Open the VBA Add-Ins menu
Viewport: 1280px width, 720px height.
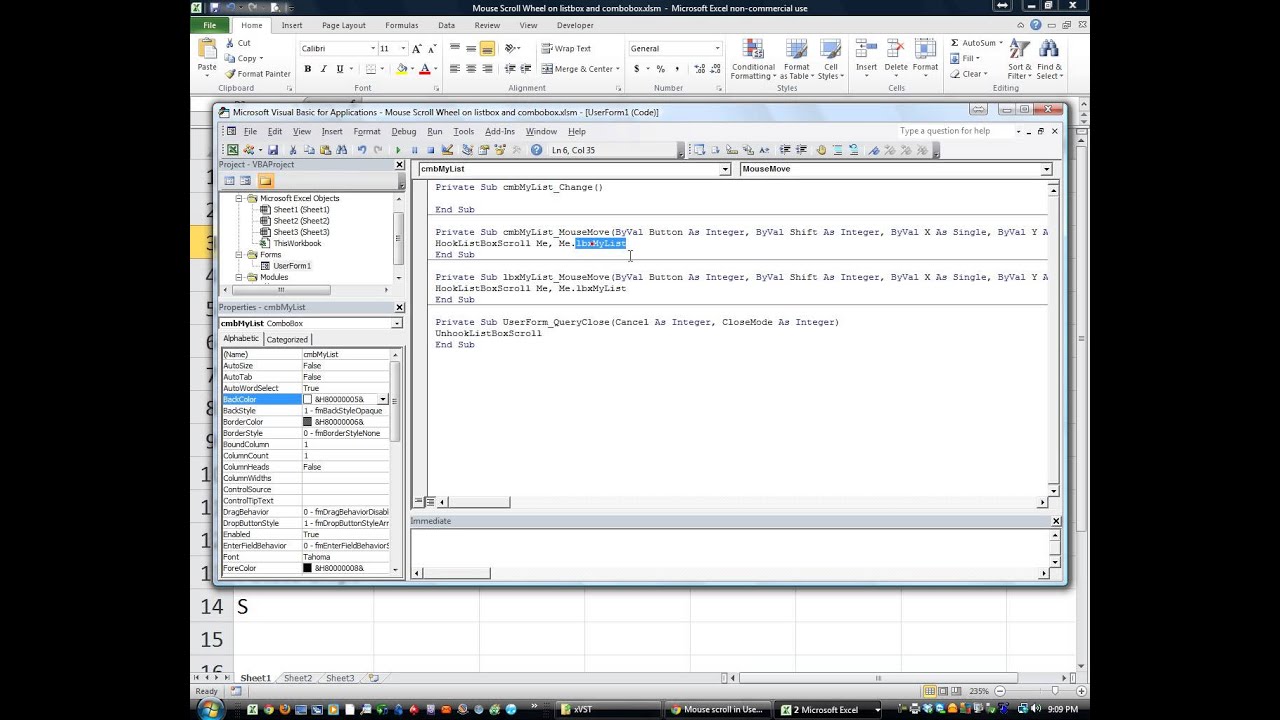(500, 131)
